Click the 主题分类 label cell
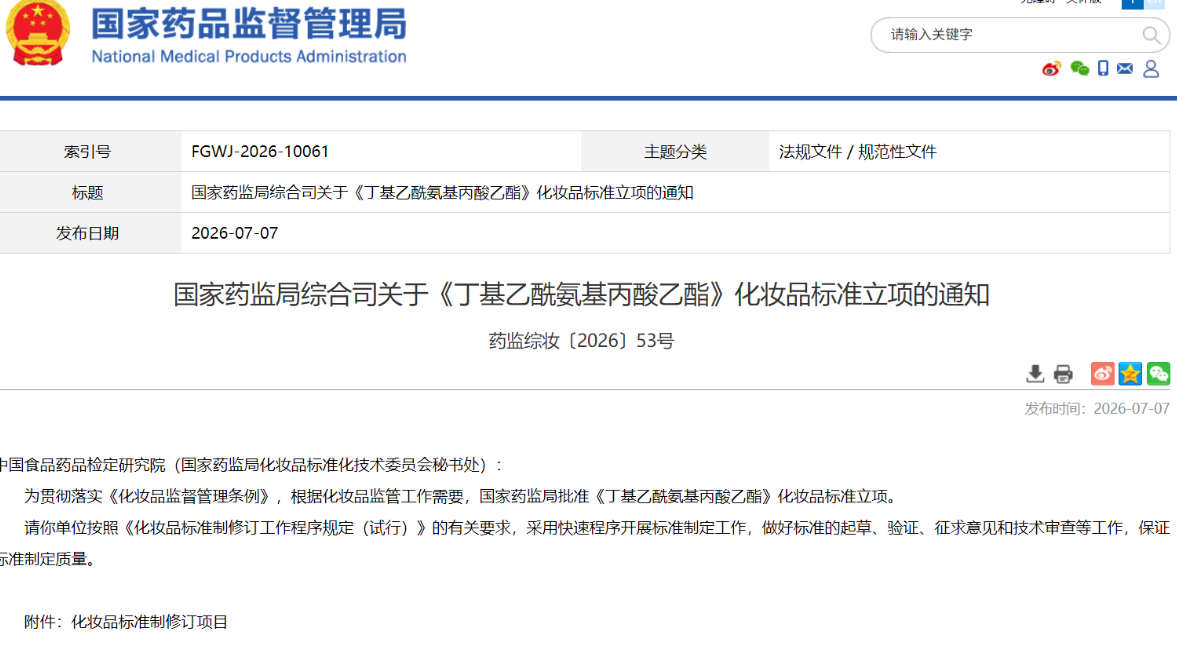The image size is (1177, 662). click(x=675, y=152)
